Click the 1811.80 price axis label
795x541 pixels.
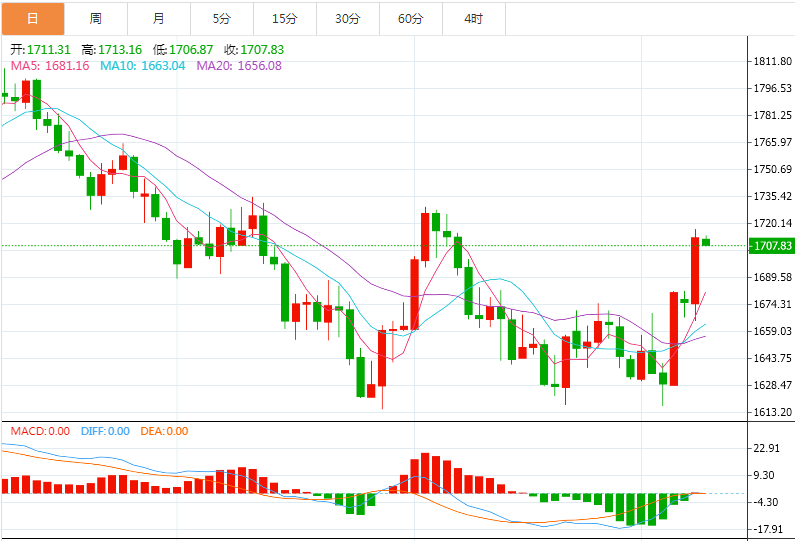point(773,61)
